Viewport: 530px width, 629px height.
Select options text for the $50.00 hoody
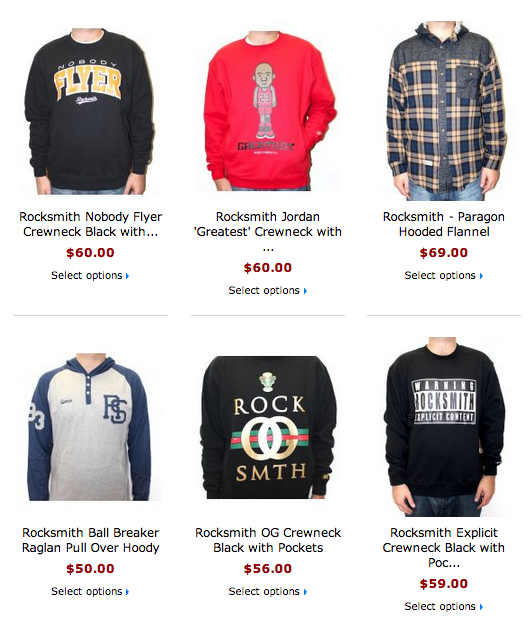(x=87, y=591)
